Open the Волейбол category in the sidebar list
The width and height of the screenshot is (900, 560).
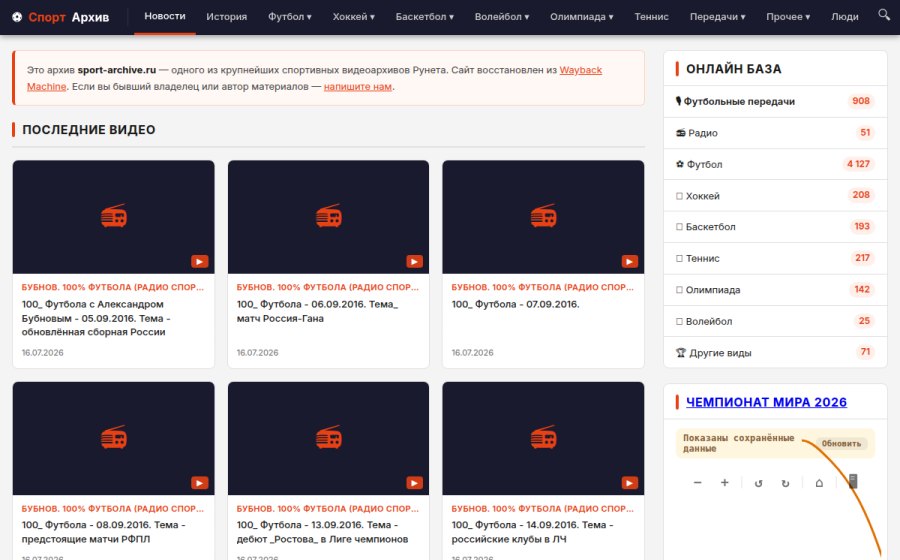(x=775, y=321)
